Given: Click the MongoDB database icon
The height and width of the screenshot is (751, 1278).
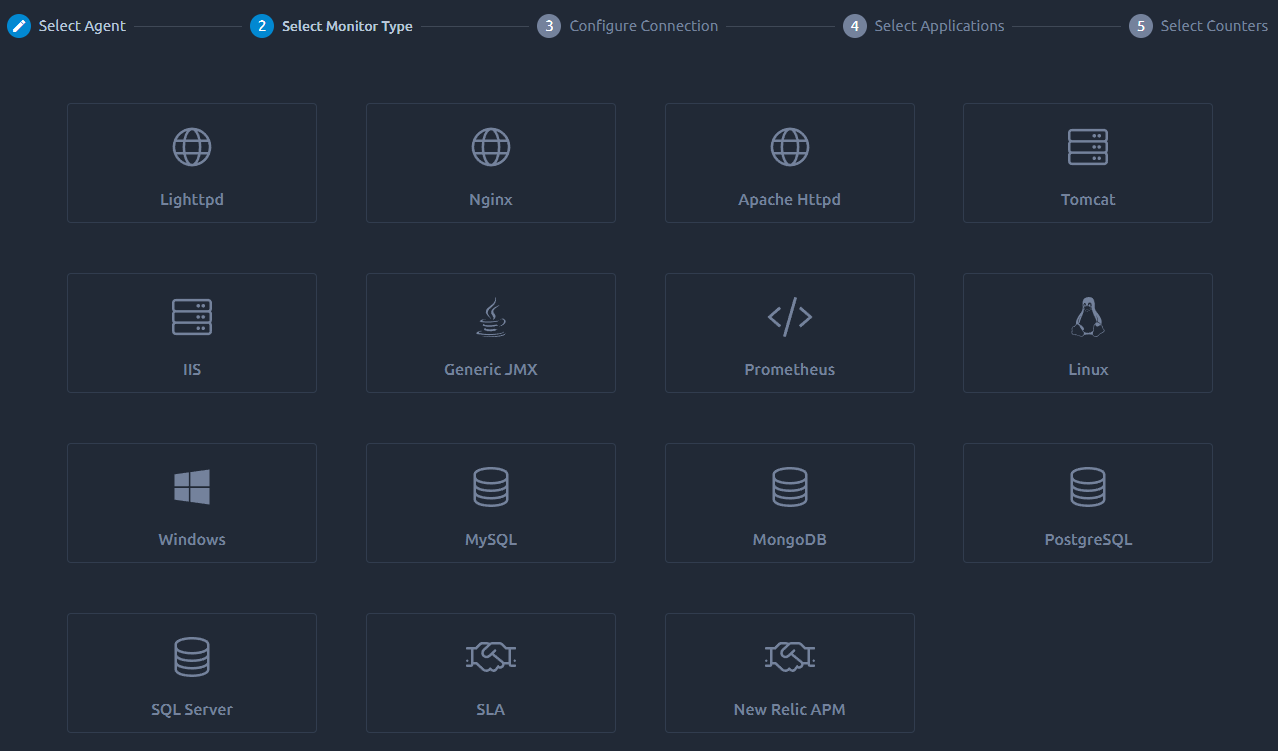Looking at the screenshot, I should coord(790,487).
